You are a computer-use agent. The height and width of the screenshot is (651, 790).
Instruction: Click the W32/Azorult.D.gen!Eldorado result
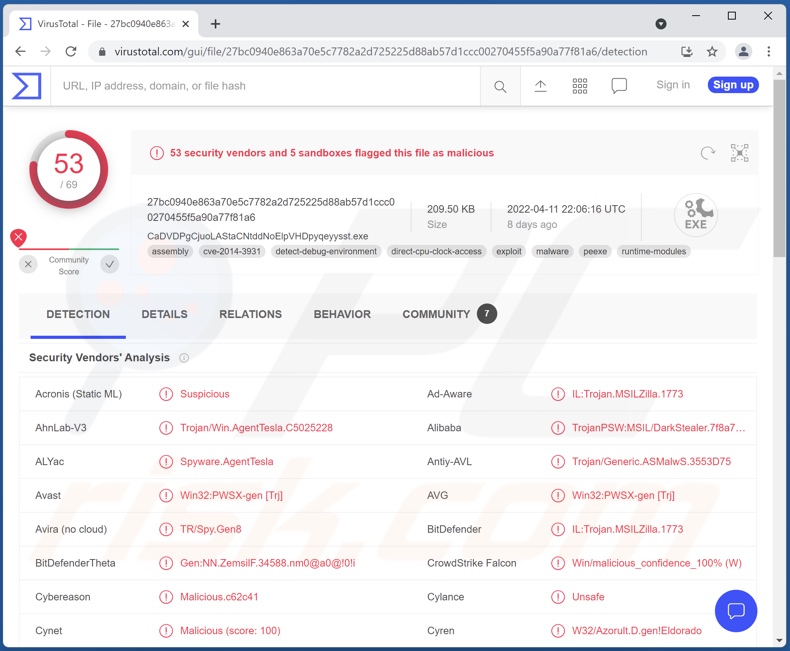coord(636,631)
